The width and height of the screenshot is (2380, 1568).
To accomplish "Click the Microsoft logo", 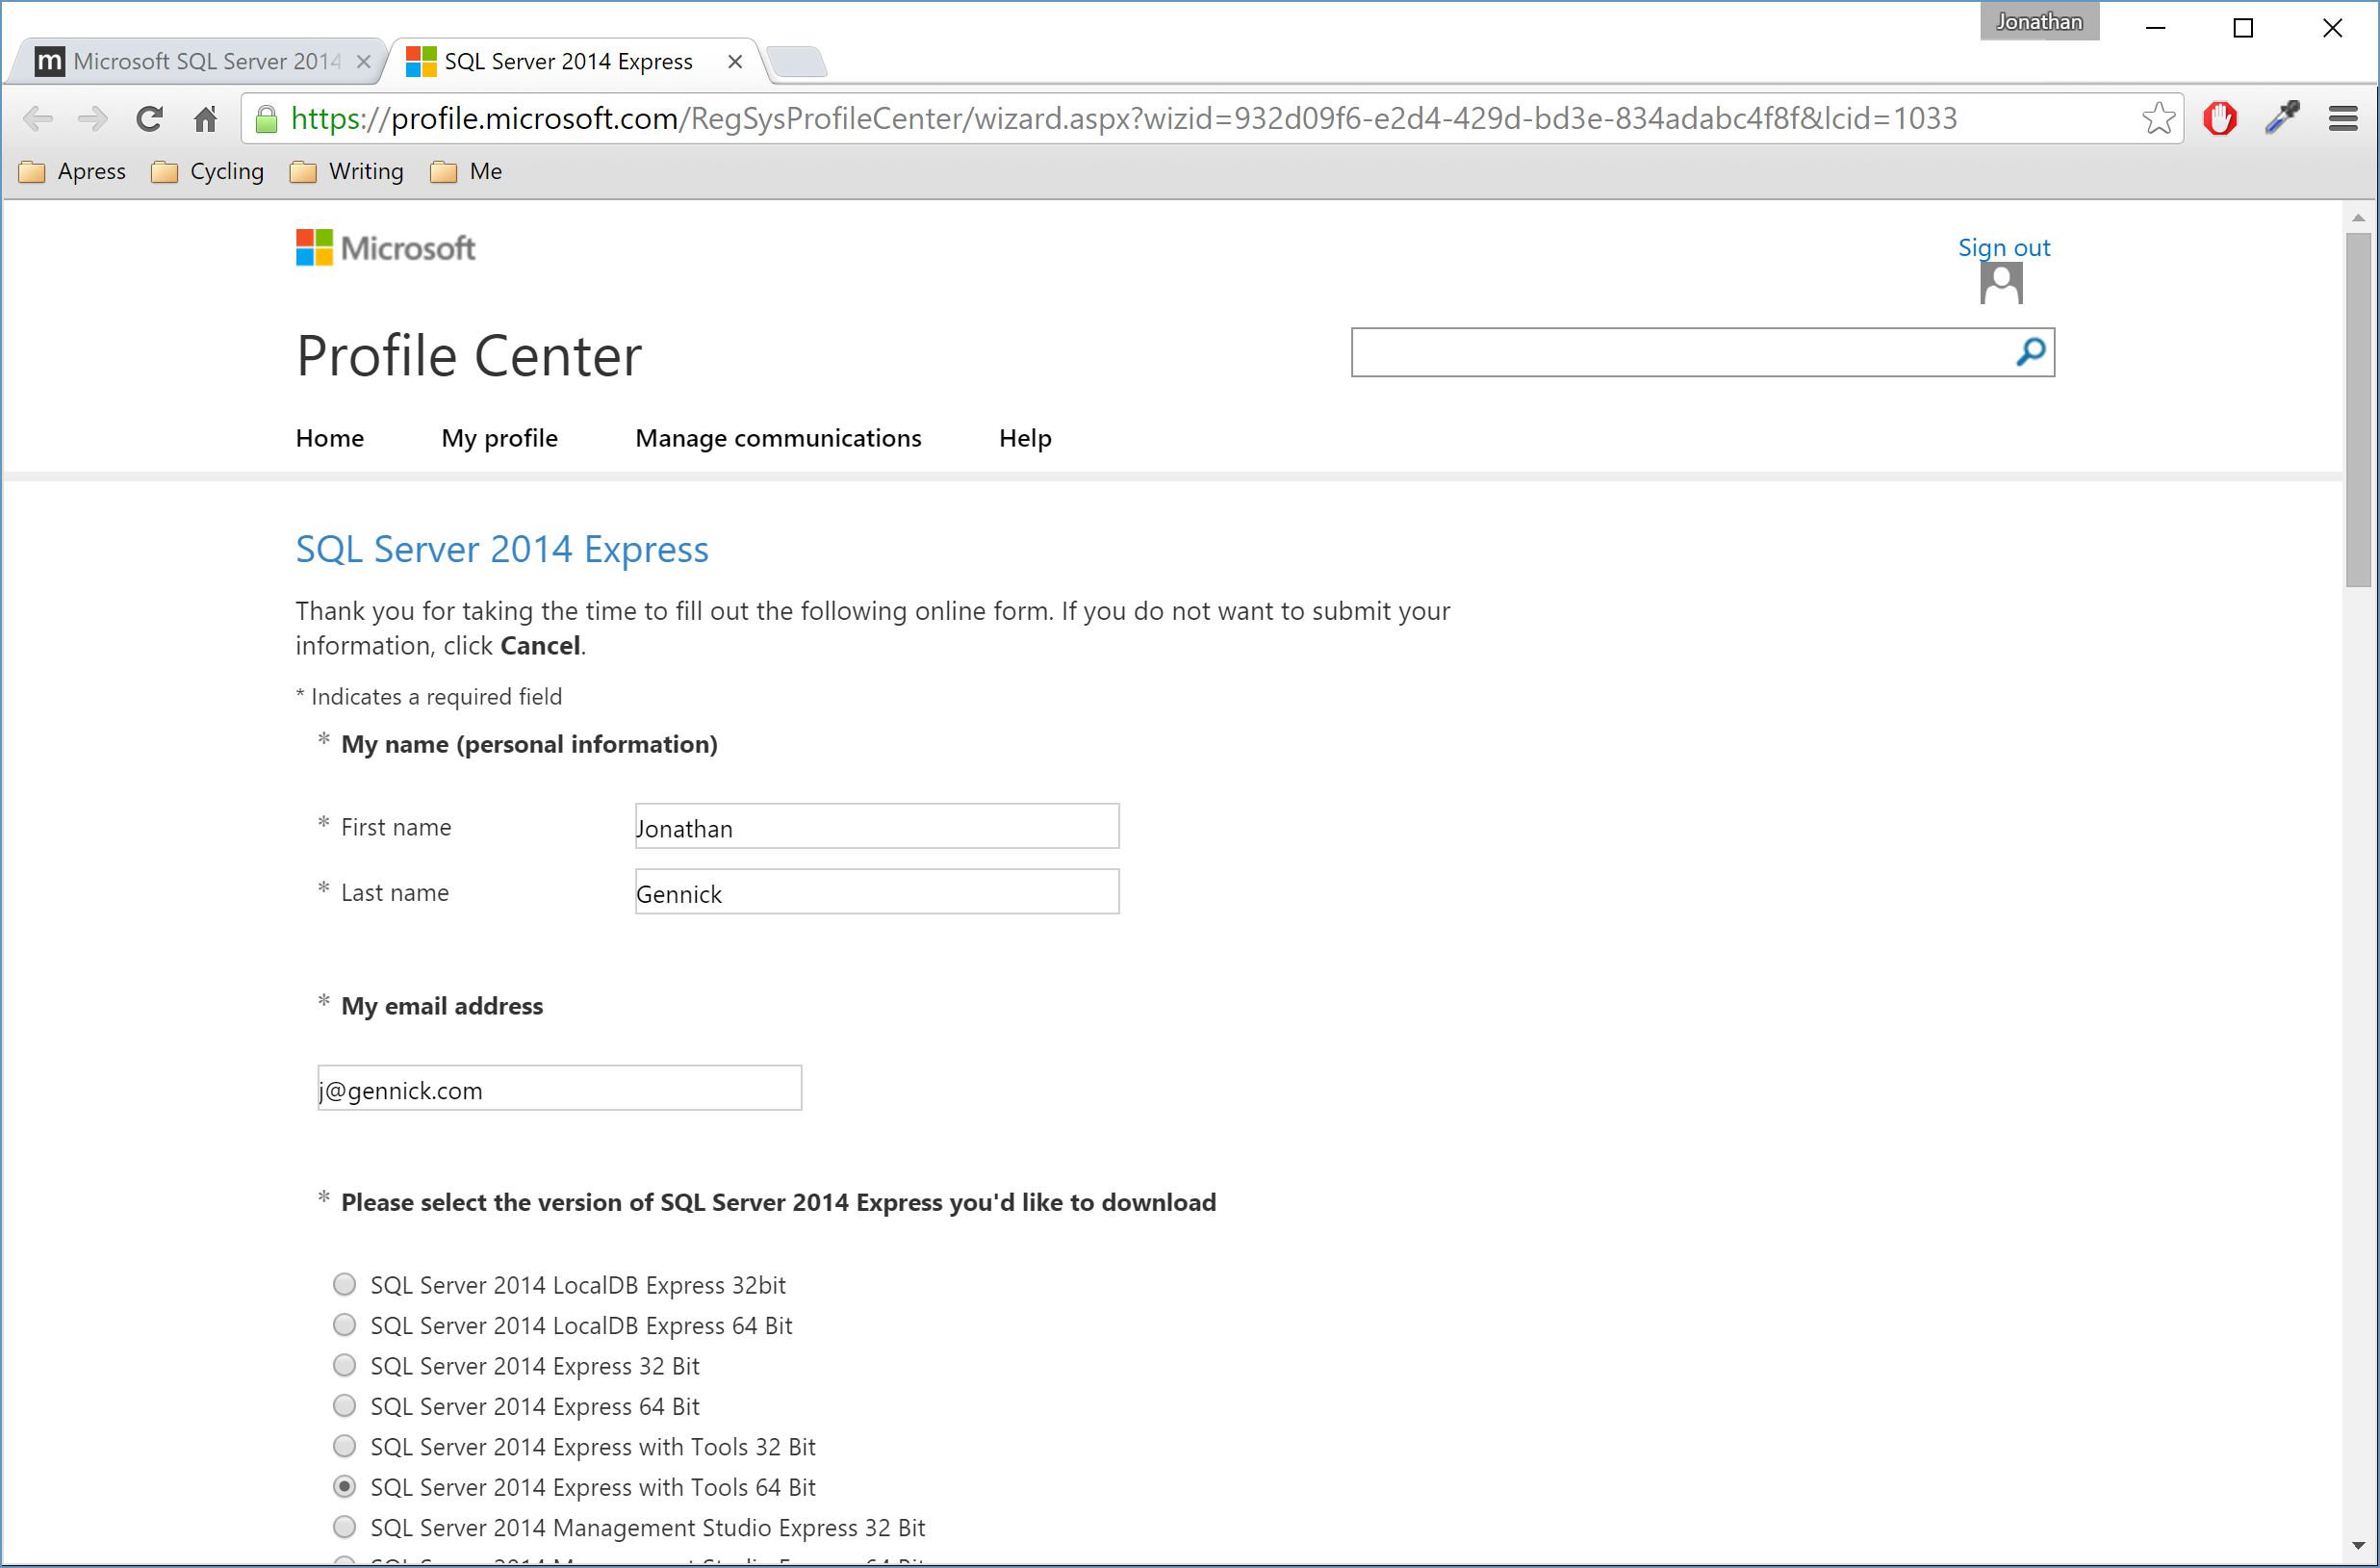I will pos(385,248).
